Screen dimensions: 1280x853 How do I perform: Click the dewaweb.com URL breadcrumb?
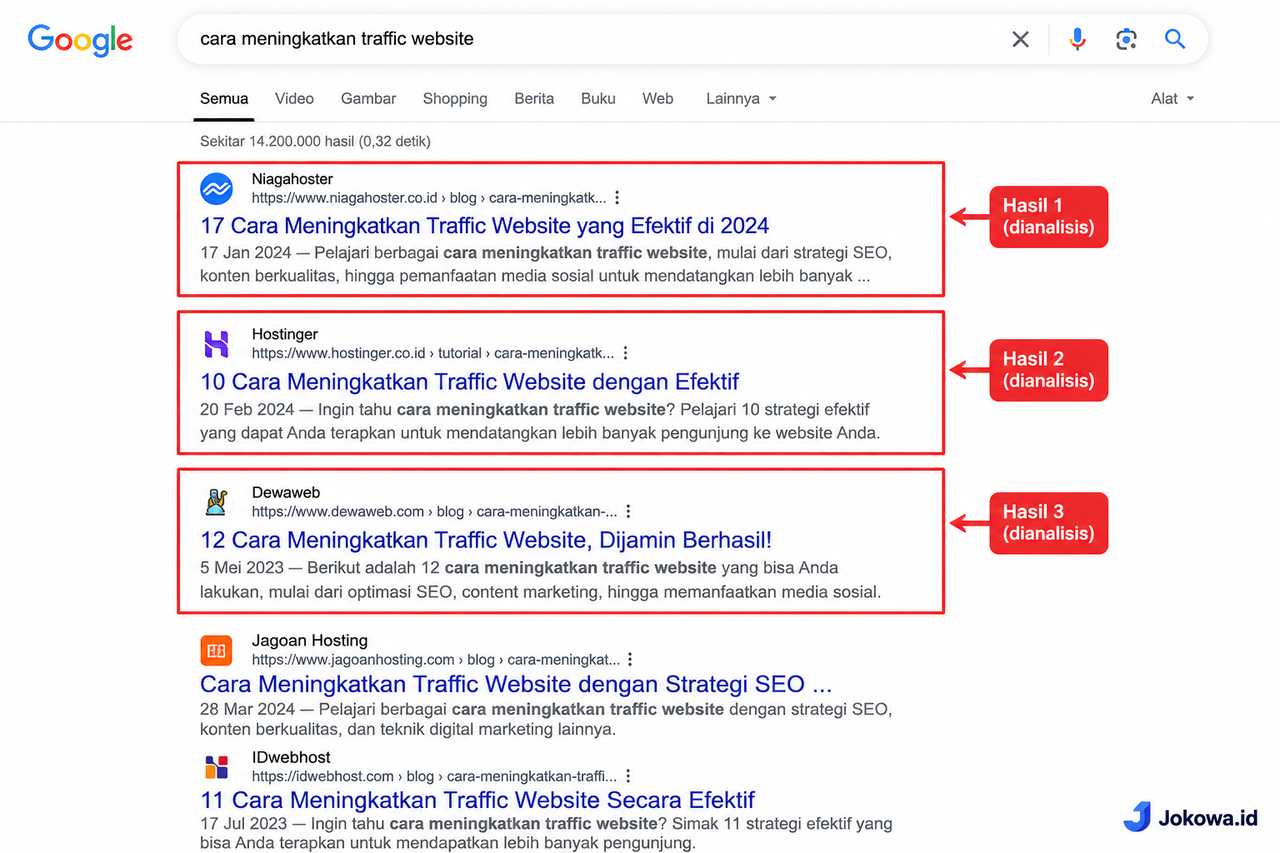pos(435,511)
